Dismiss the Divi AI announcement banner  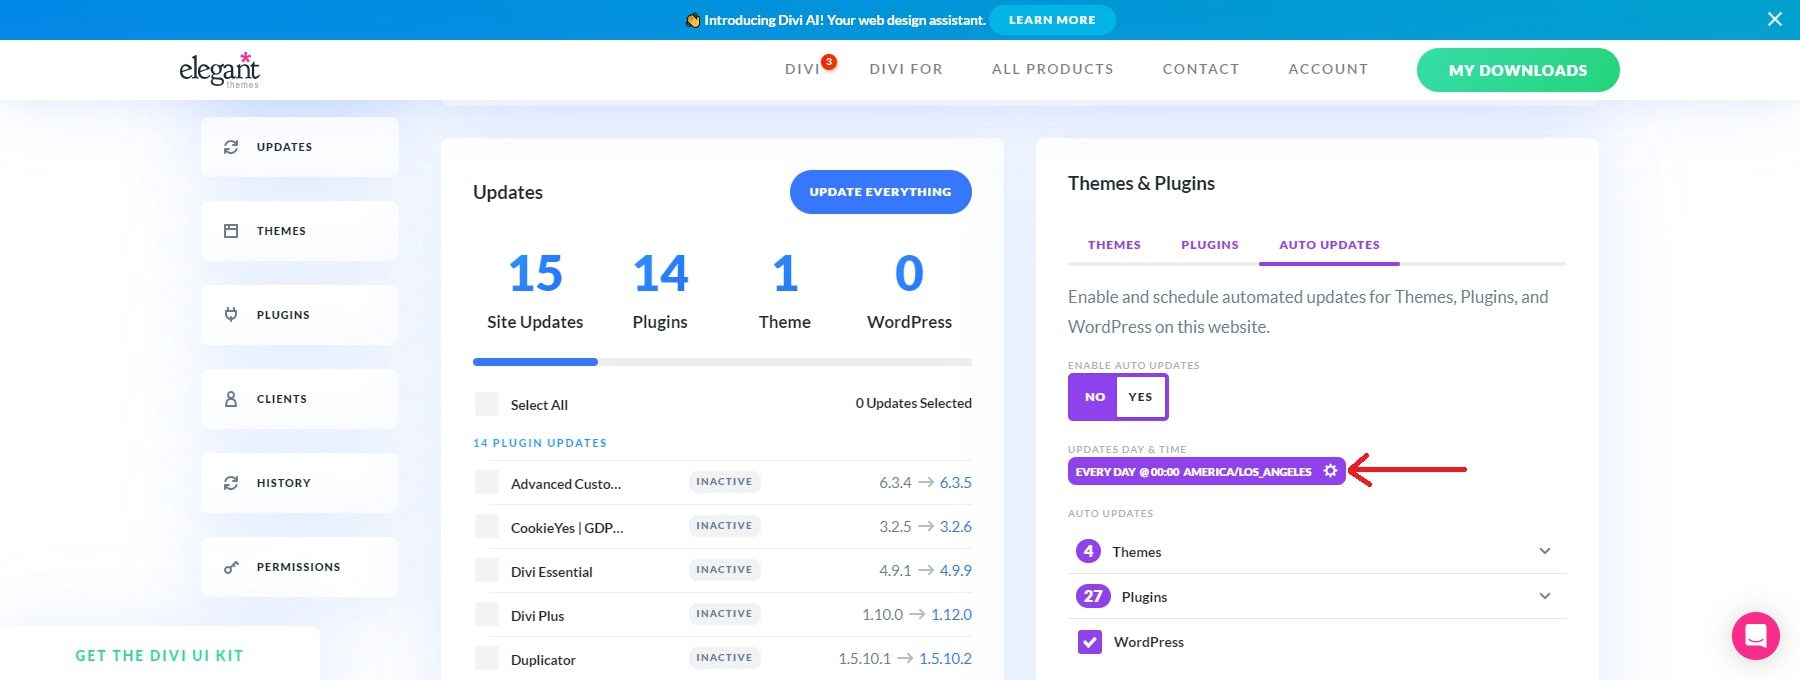click(x=1774, y=19)
